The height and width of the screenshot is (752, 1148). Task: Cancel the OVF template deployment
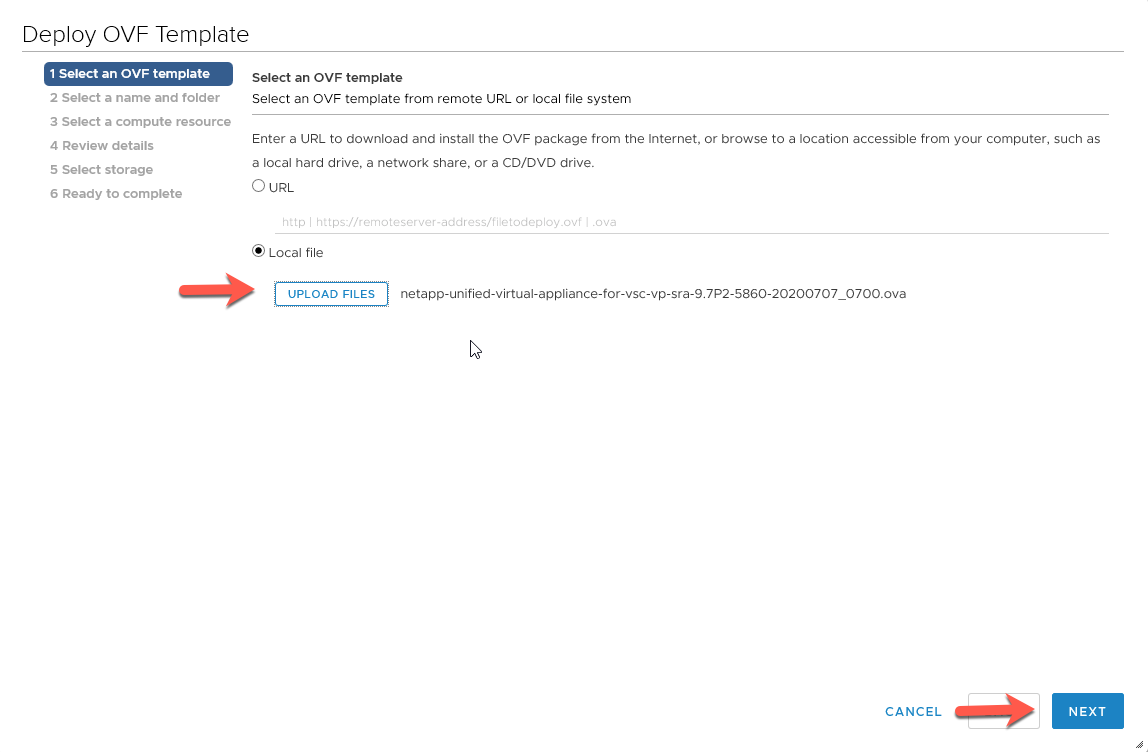coord(912,711)
